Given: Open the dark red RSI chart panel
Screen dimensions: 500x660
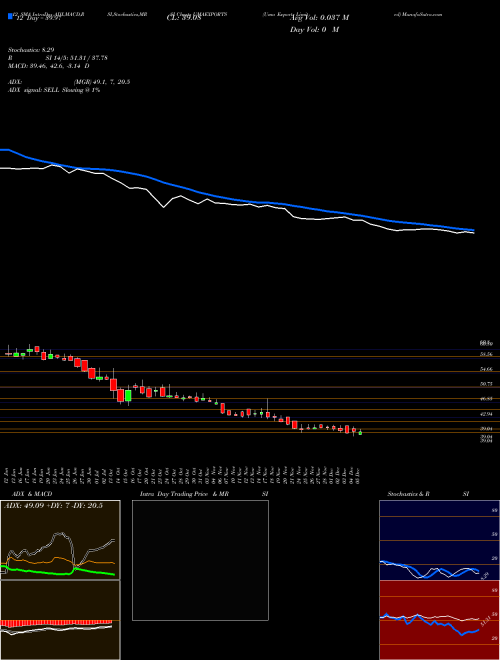Looking at the screenshot, I should [x=439, y=620].
